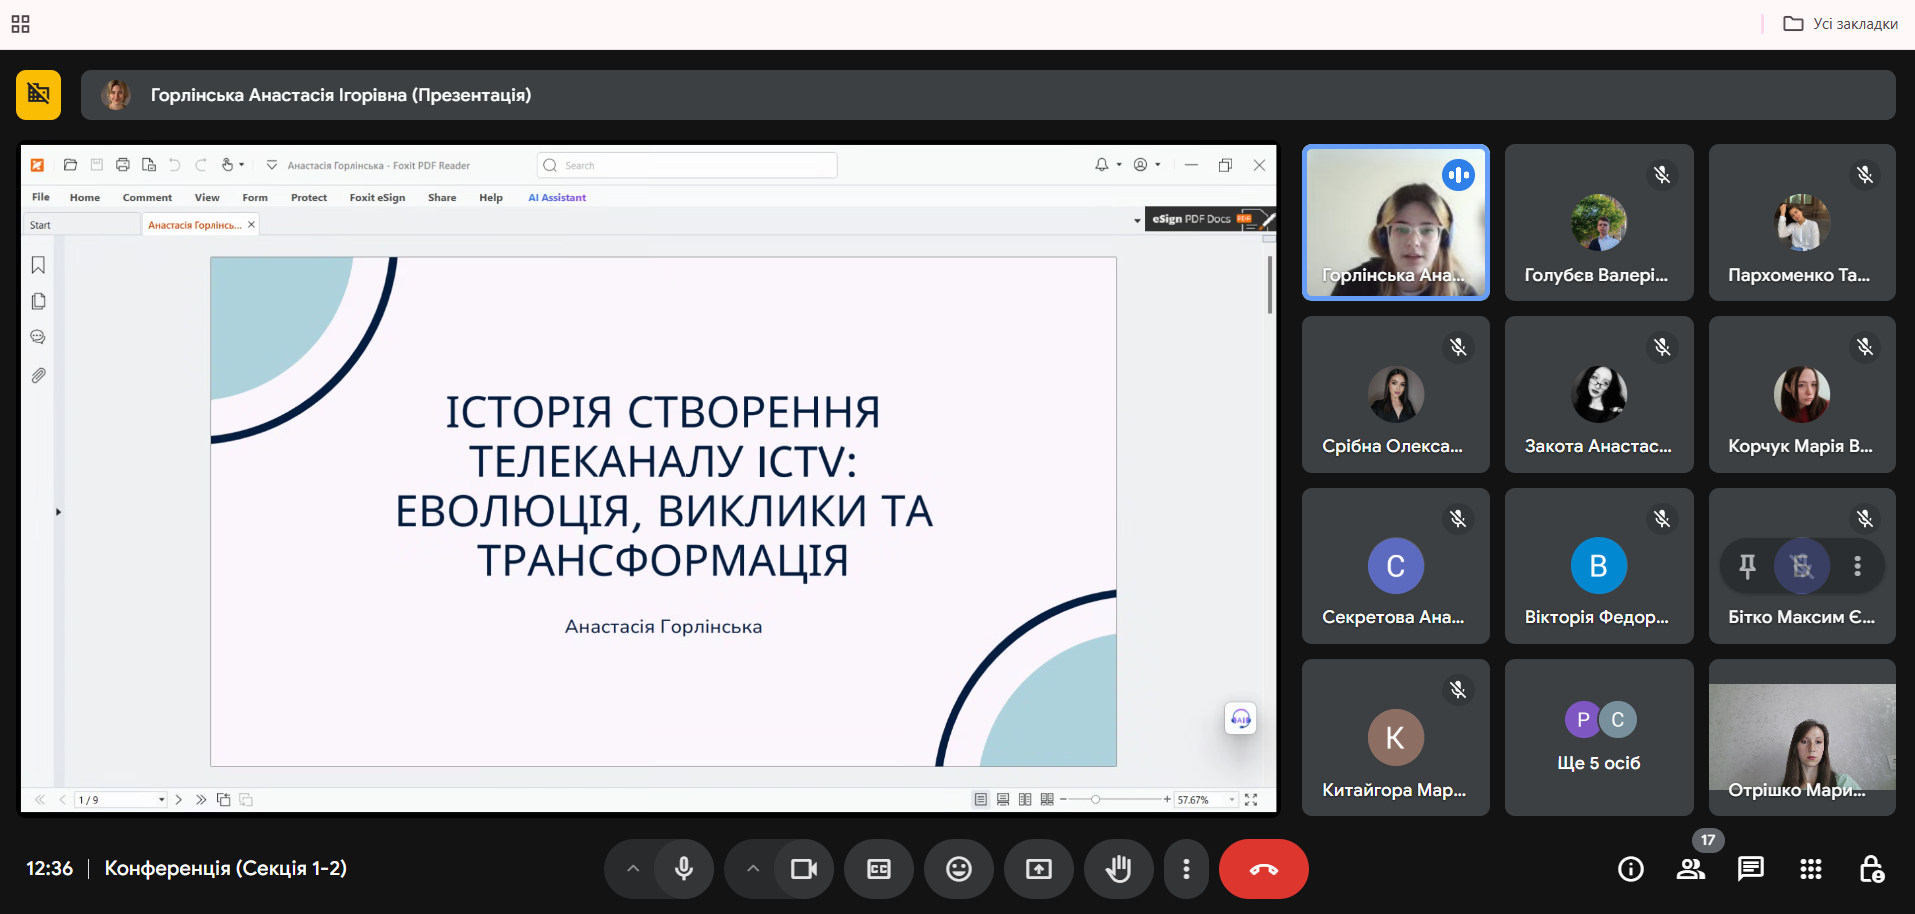The width and height of the screenshot is (1915, 914).
Task: Click Foxit zoom slider handle
Action: tap(1096, 799)
